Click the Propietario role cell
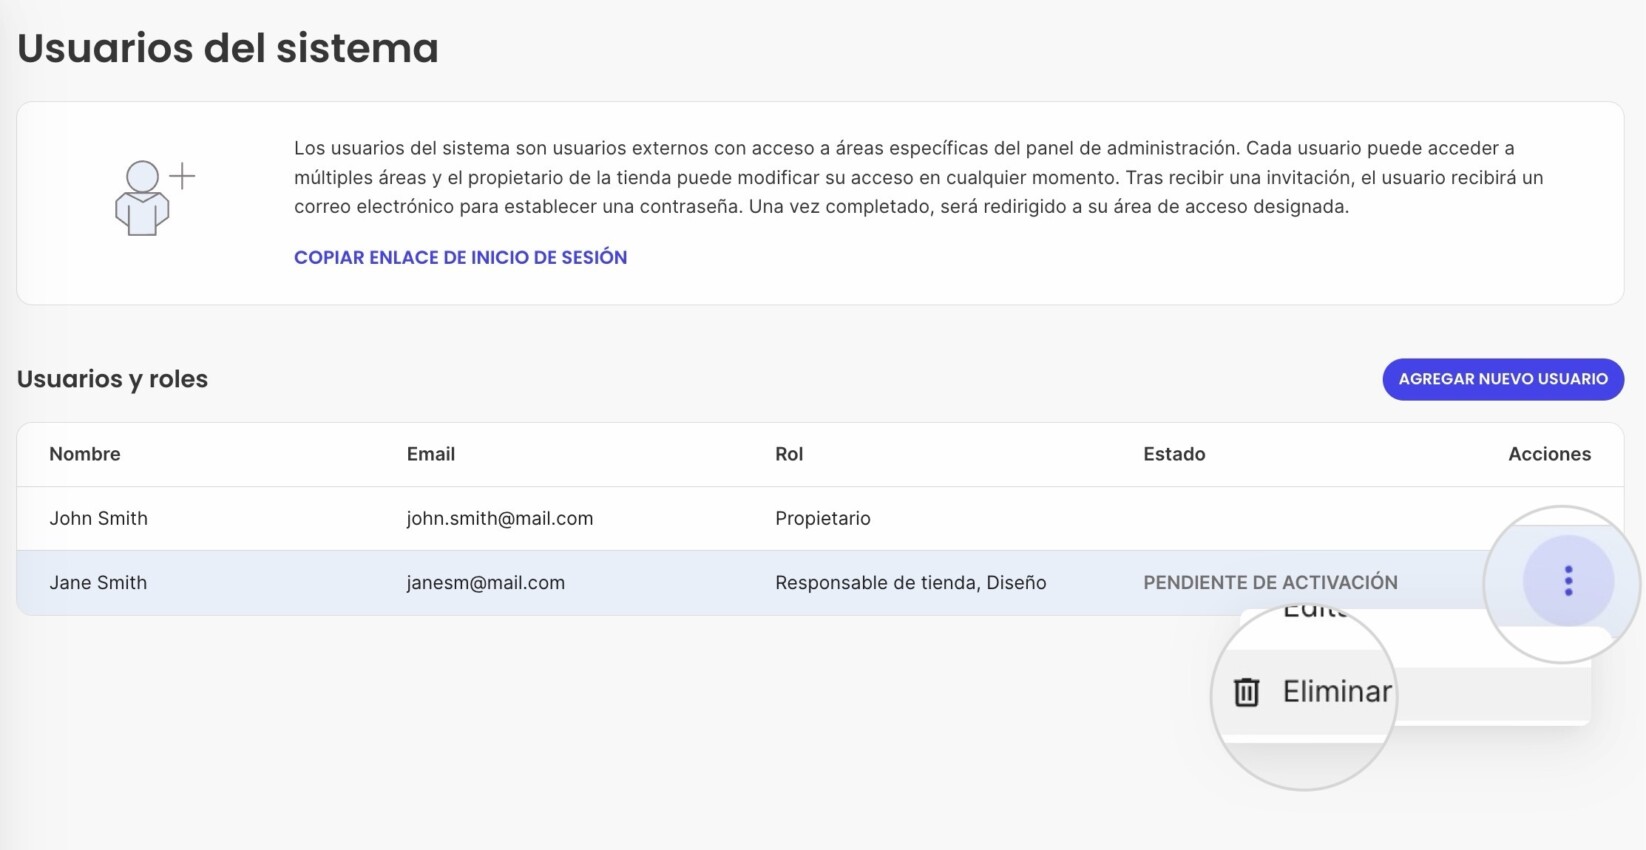 click(x=823, y=518)
